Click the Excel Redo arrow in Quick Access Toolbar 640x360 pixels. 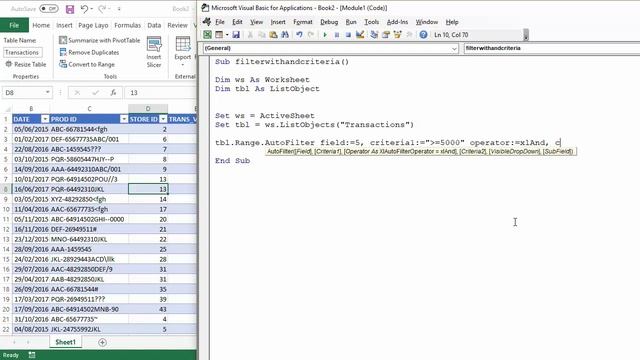pos(102,9)
